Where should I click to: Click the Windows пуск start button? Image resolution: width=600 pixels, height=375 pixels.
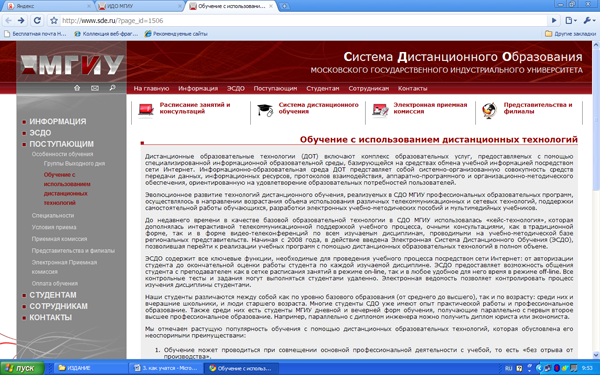[x=22, y=368]
